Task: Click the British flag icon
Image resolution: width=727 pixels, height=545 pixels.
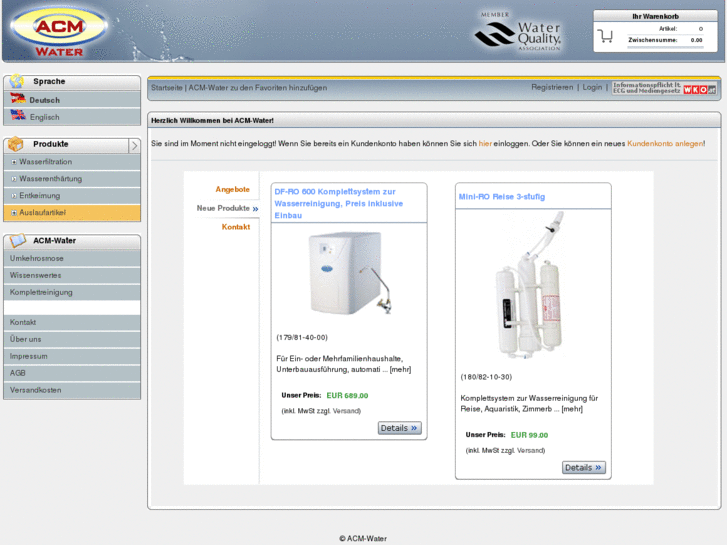Action: coord(18,115)
